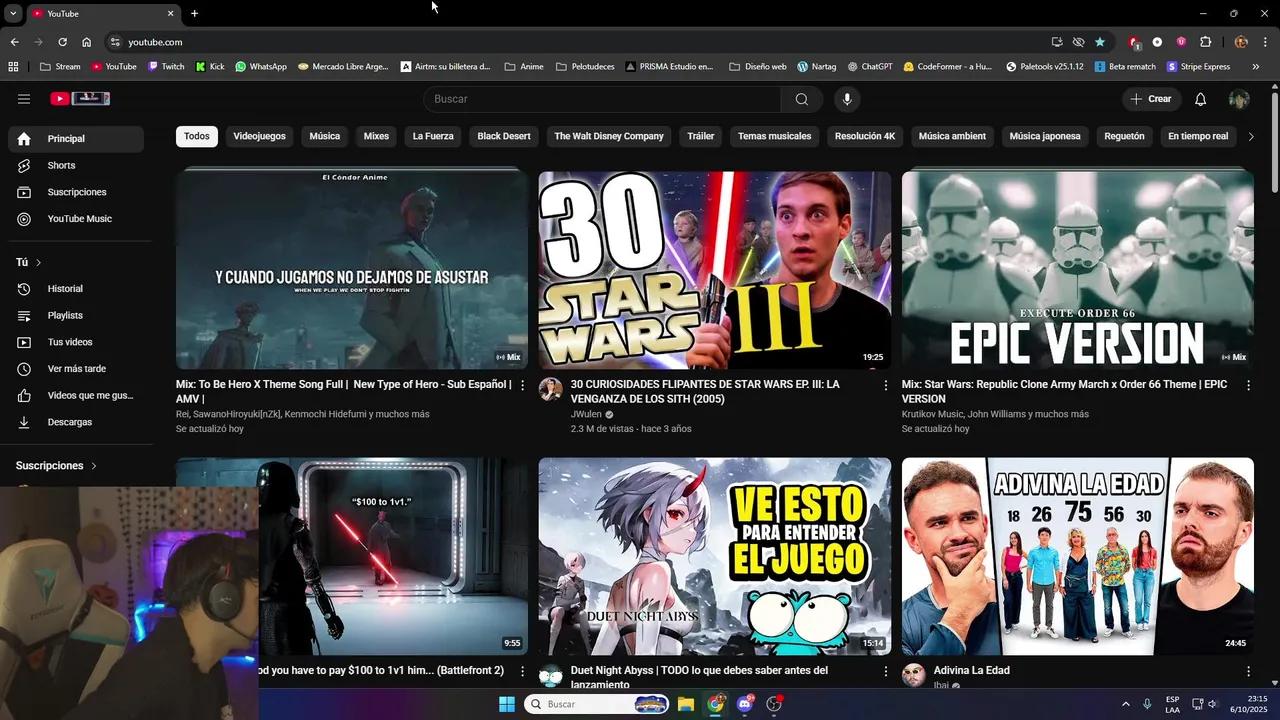Open Playlists in the sidebar
Viewport: 1280px width, 720px height.
[x=76, y=315]
